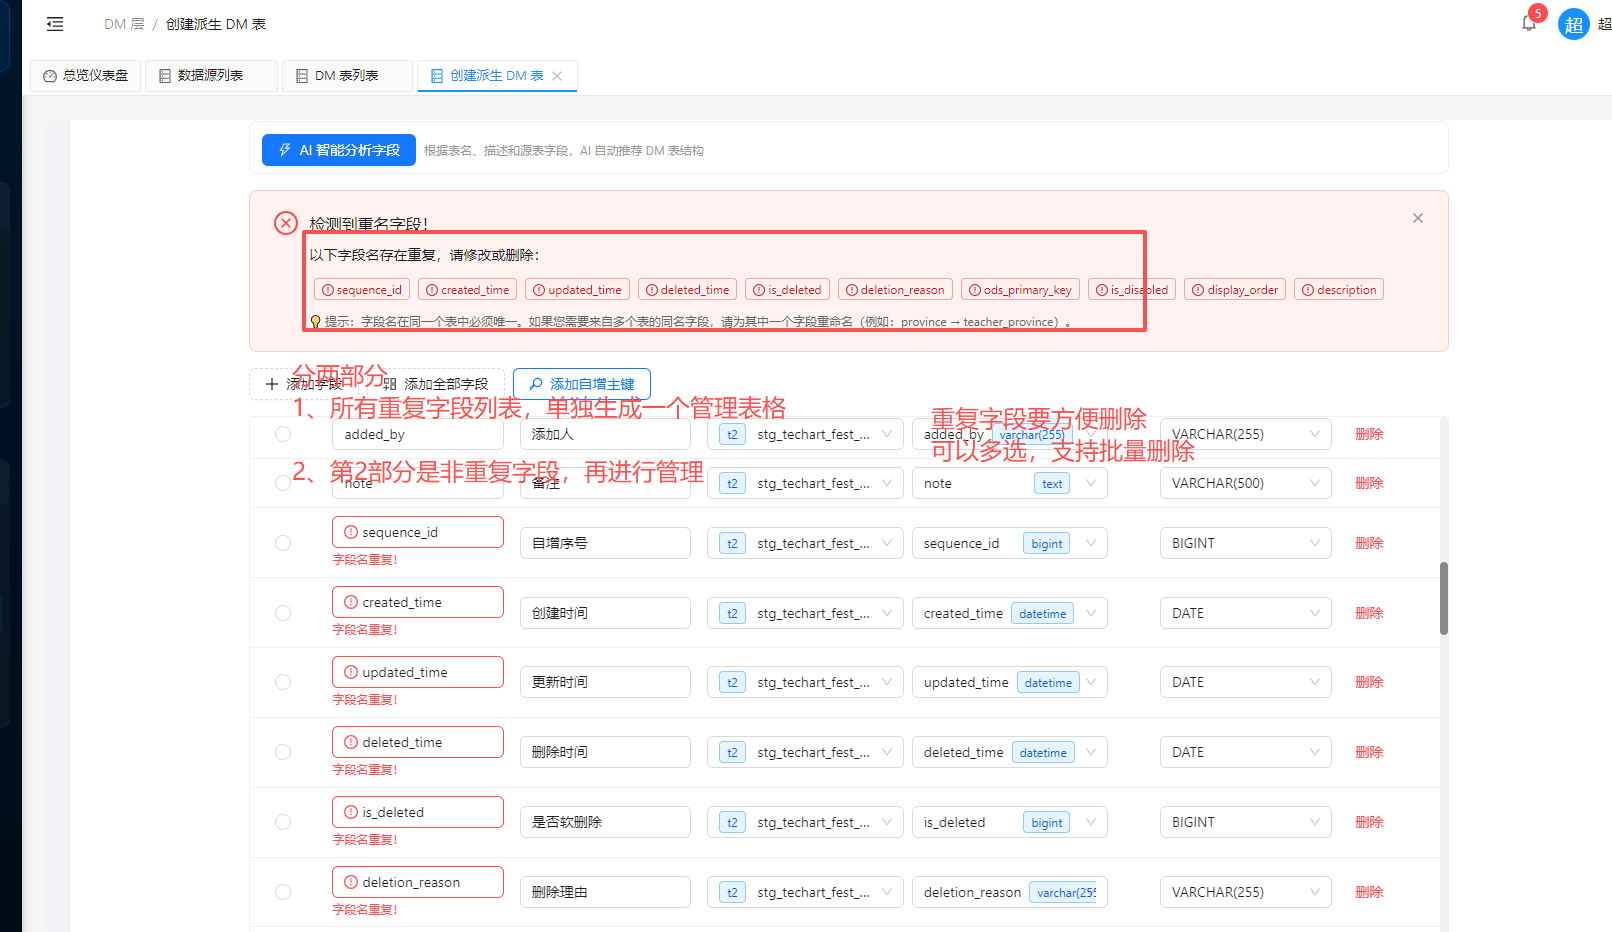The image size is (1612, 932).
Task: Click the sidebar collapse menu icon
Action: [x=55, y=24]
